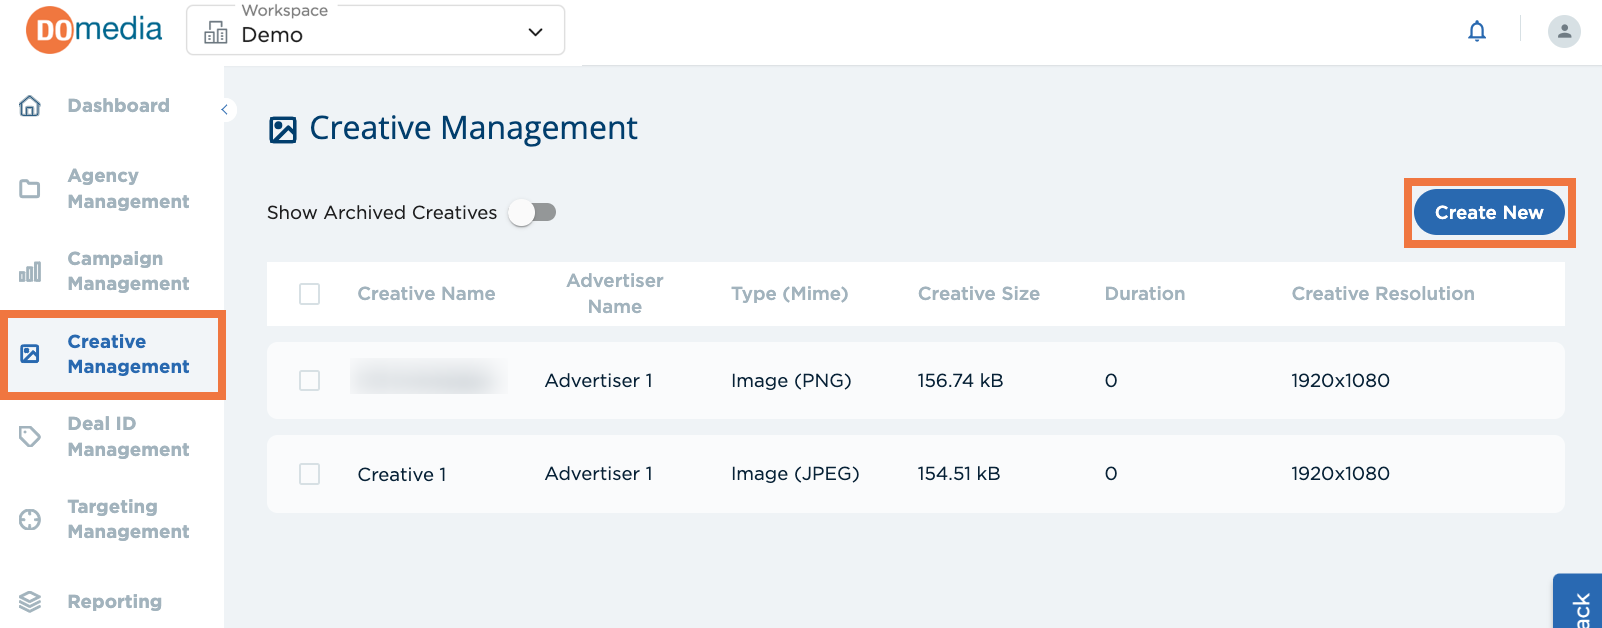The image size is (1602, 628).
Task: Click 1920x1080 resolution in the JPEG row
Action: tap(1340, 474)
